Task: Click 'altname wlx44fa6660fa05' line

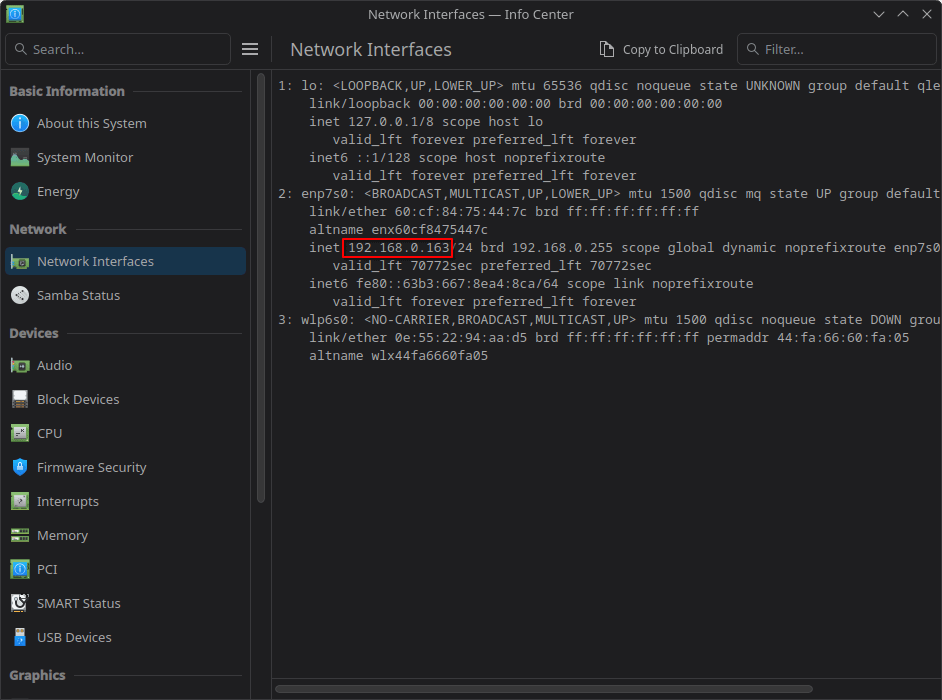Action: coord(398,356)
